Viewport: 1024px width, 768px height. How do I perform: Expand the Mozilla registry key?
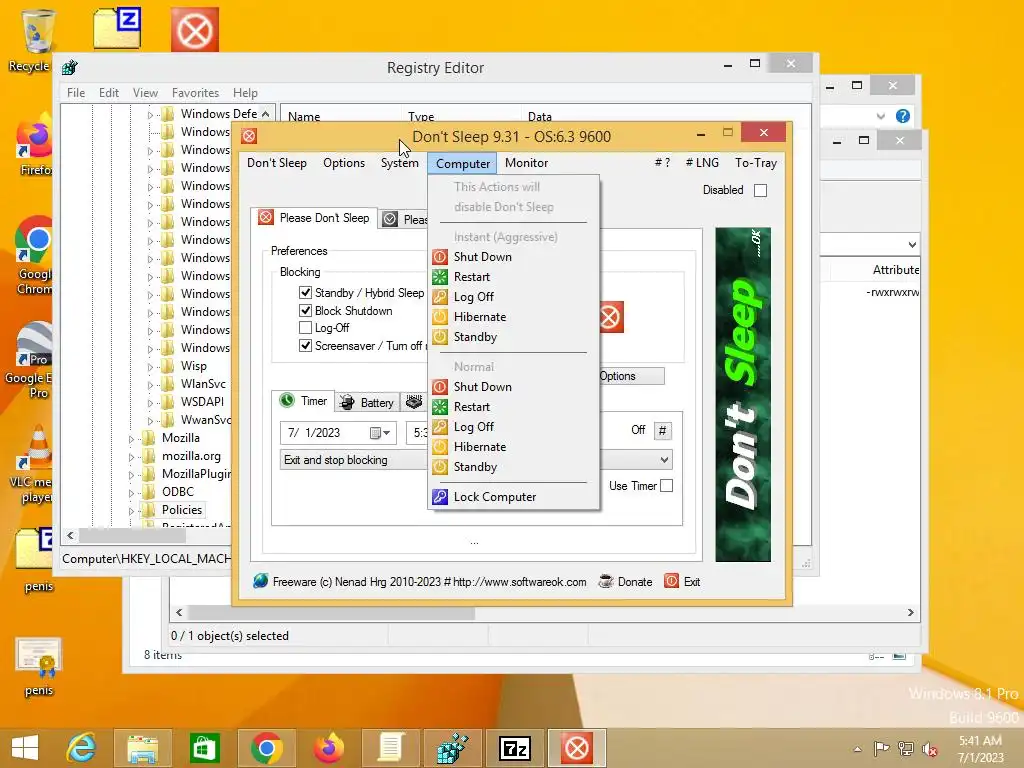(131, 439)
